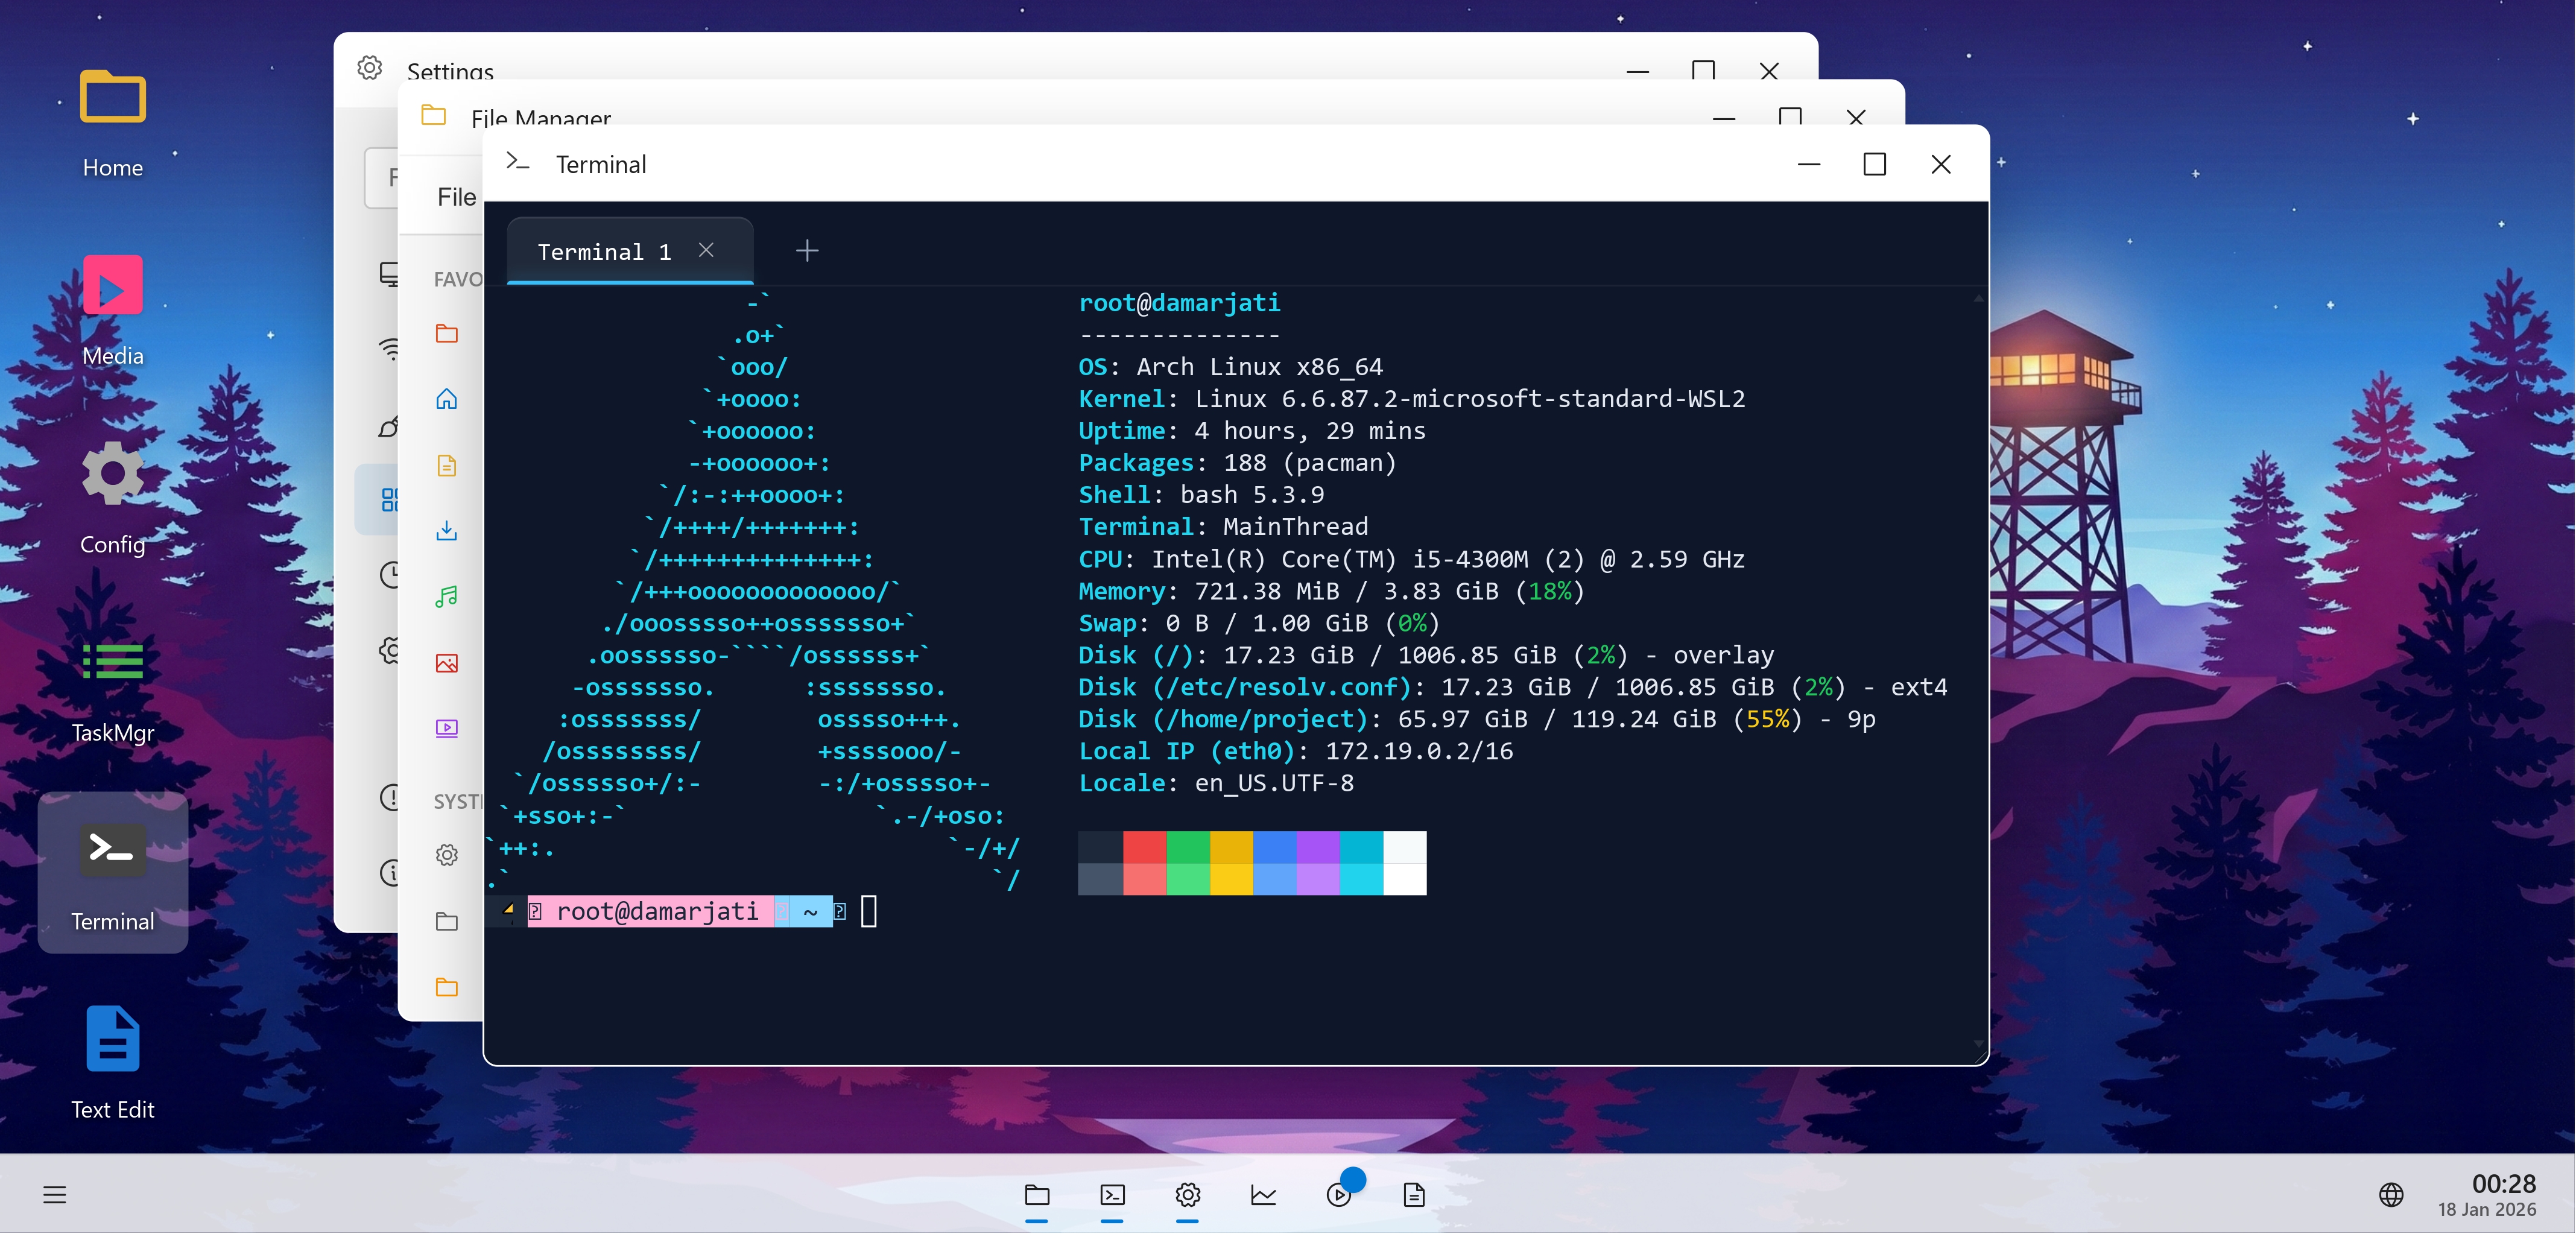Open the text editor taskbar icon
This screenshot has width=2576, height=1234.
(1414, 1194)
